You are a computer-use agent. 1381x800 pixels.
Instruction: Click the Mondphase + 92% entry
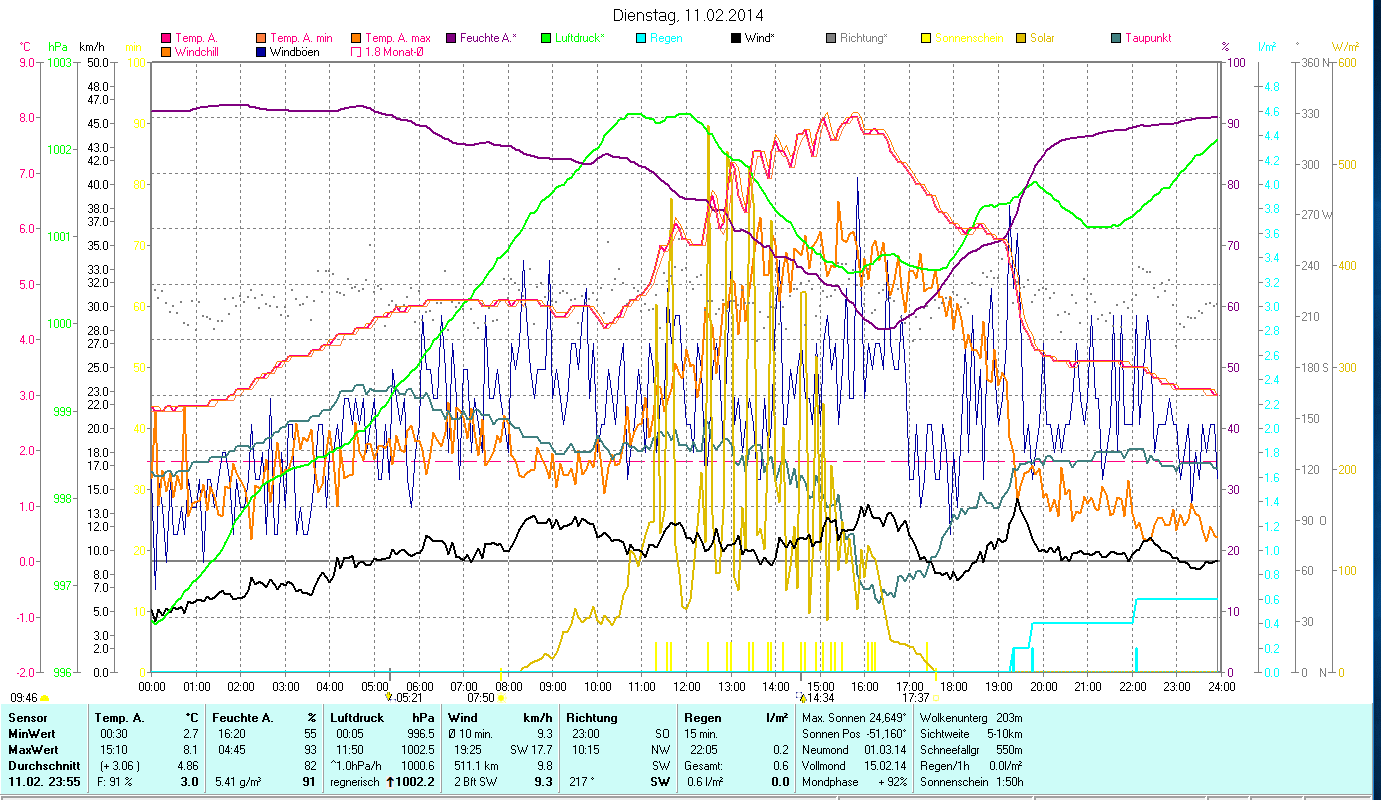pos(853,782)
